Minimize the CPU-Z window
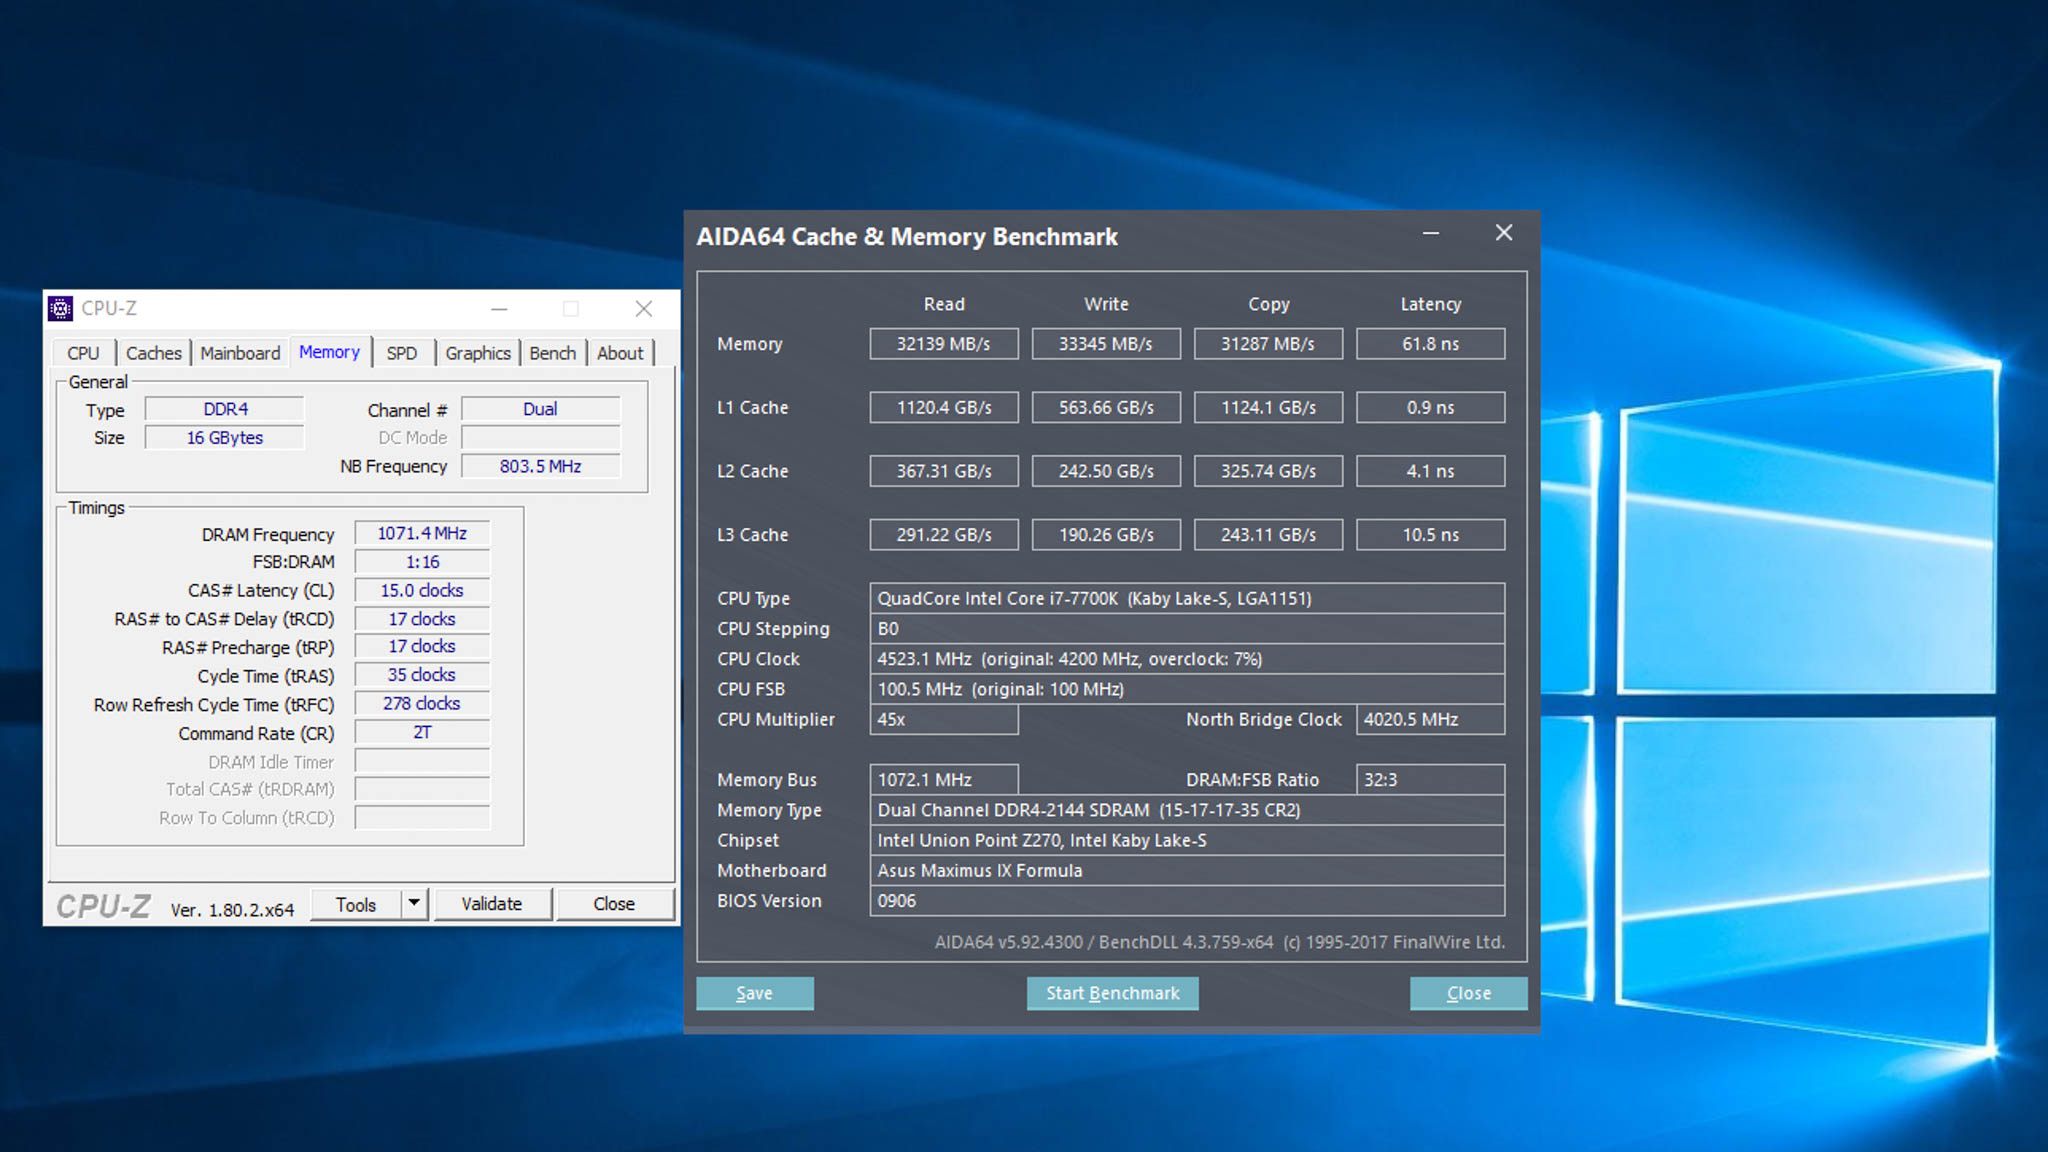This screenshot has width=2048, height=1152. (x=499, y=309)
